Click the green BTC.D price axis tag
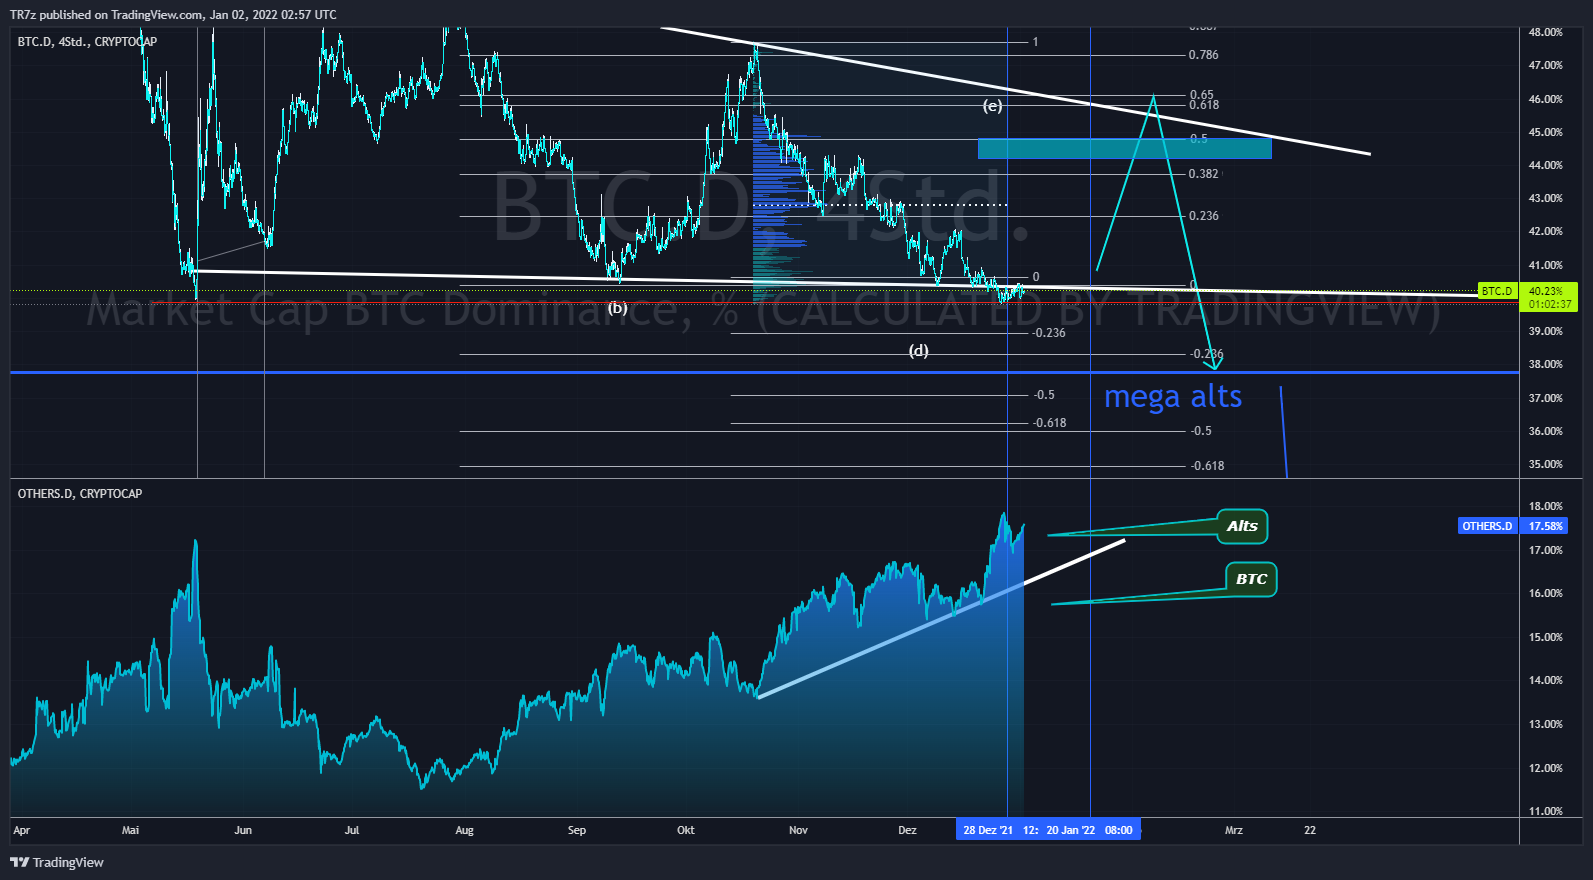 click(x=1497, y=291)
